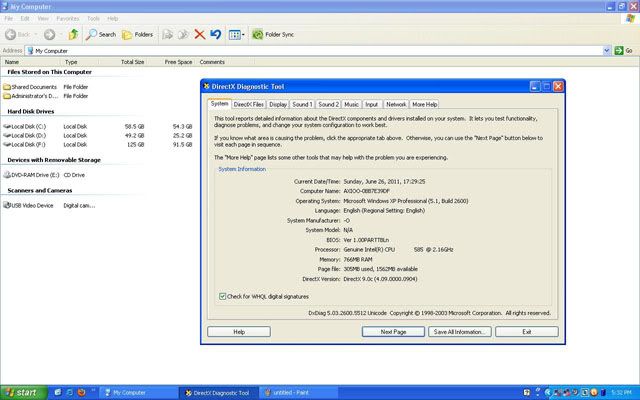Switch to the More Help tab
640x400 pixels.
[x=424, y=104]
